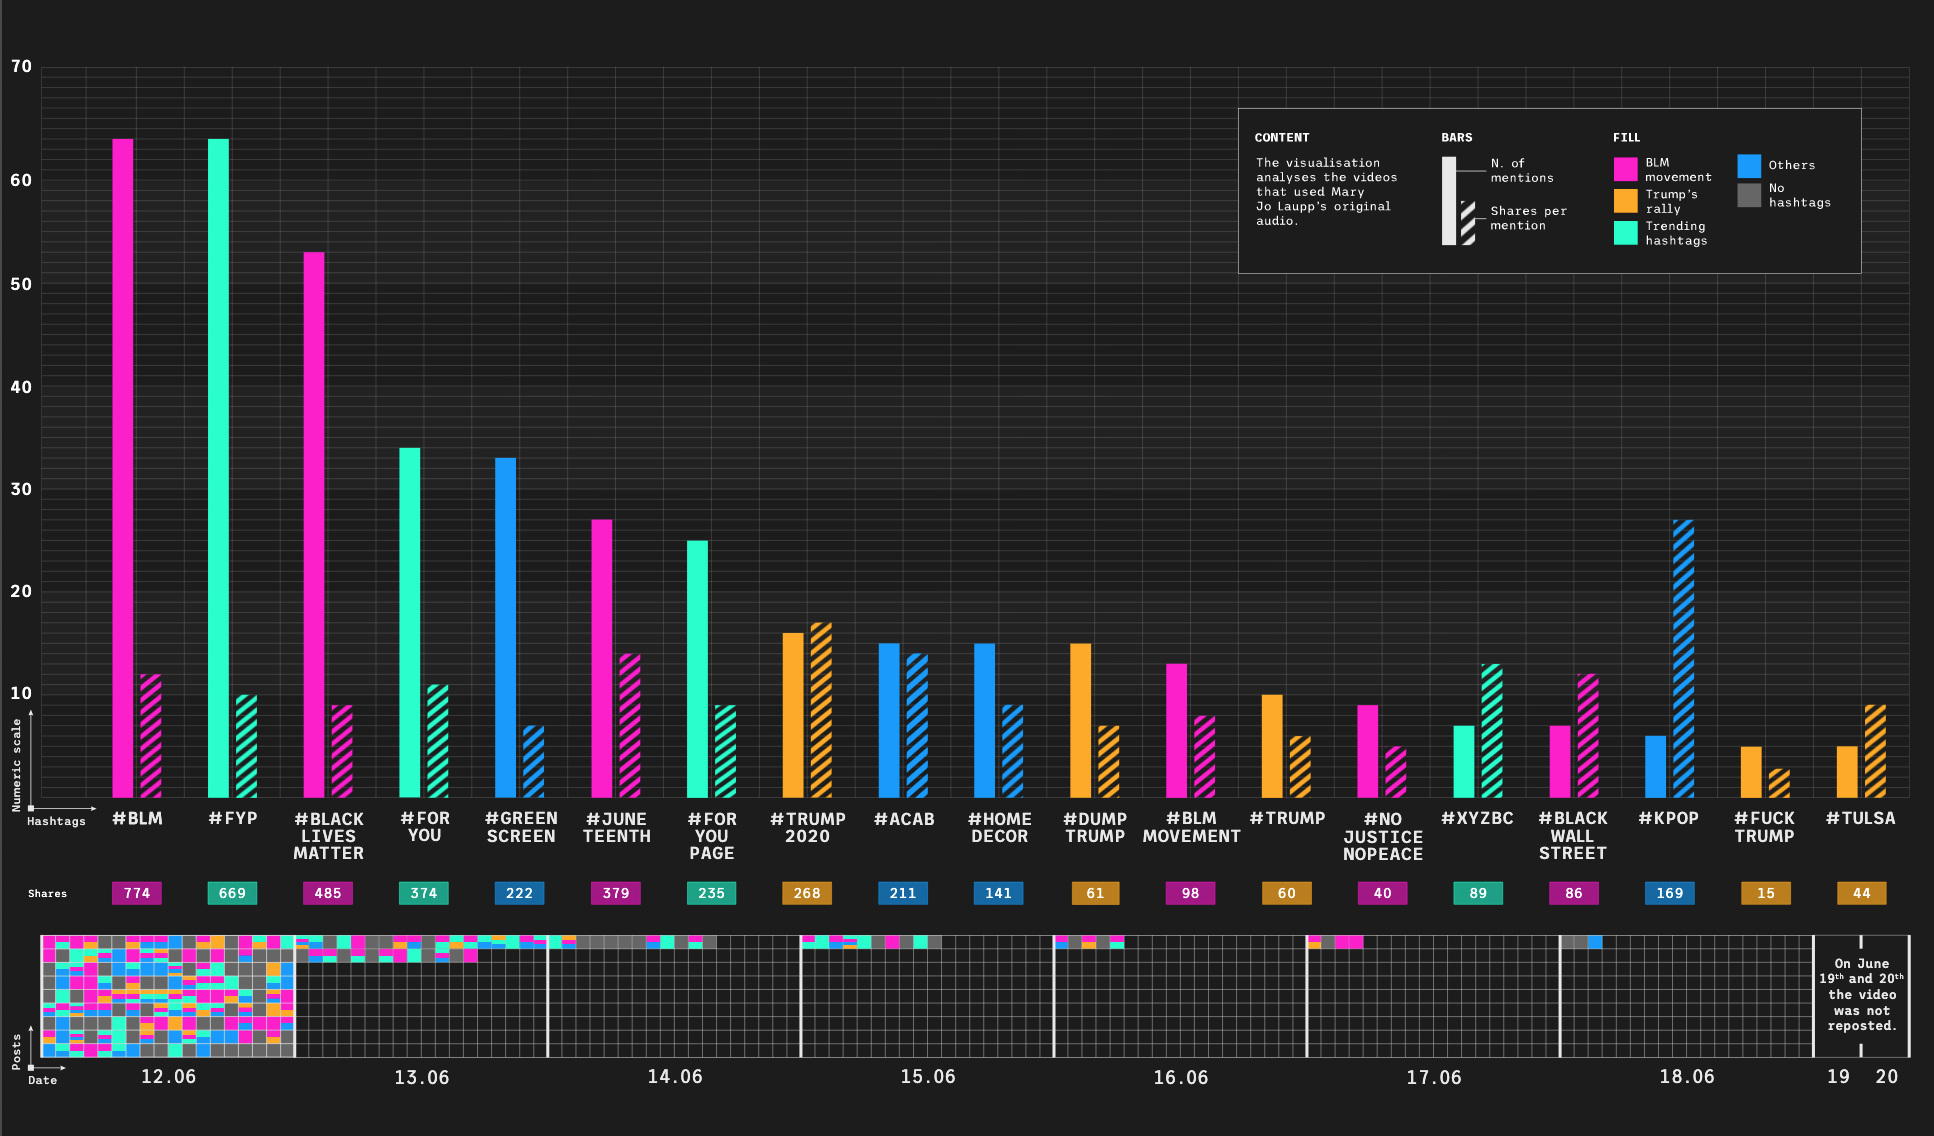
Task: Select the #BLM hashtag label
Action: pyautogui.click(x=137, y=819)
